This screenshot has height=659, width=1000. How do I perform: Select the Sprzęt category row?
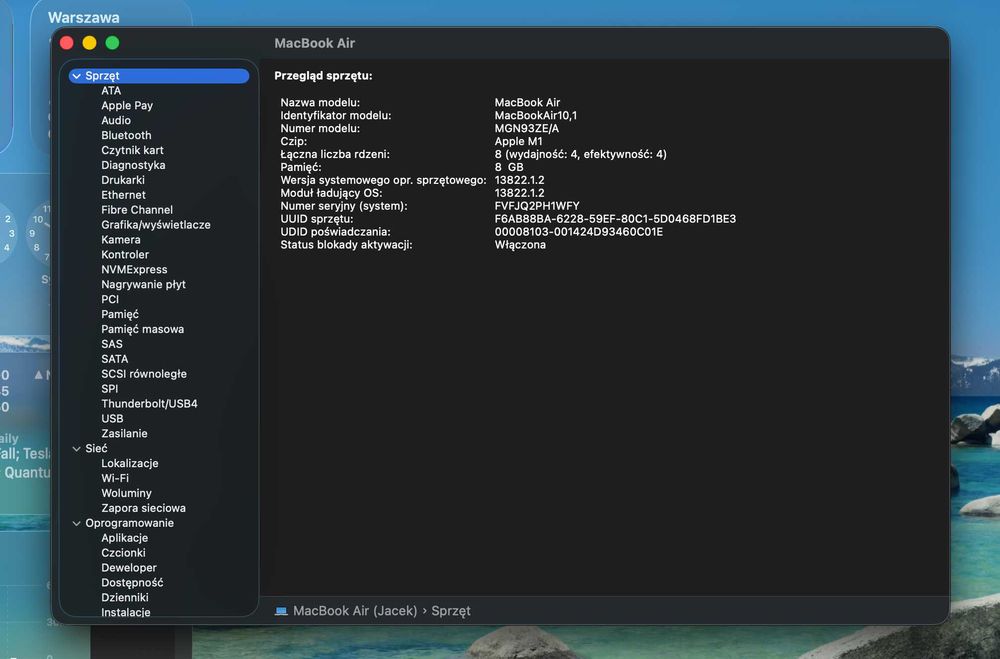coord(159,75)
